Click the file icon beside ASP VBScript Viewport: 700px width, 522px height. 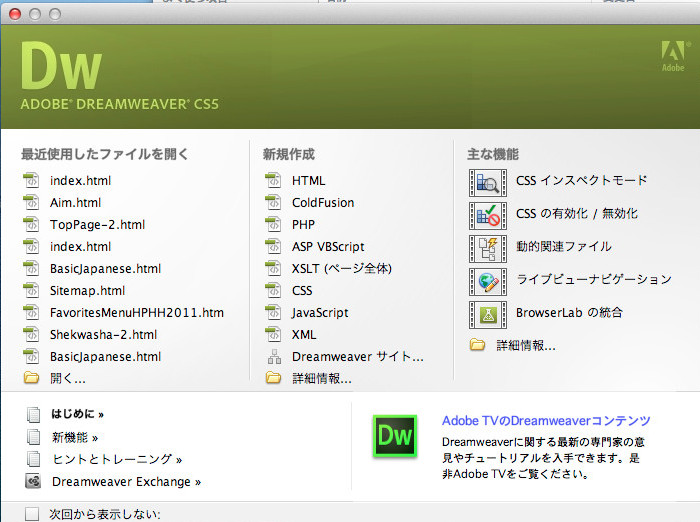[x=273, y=246]
